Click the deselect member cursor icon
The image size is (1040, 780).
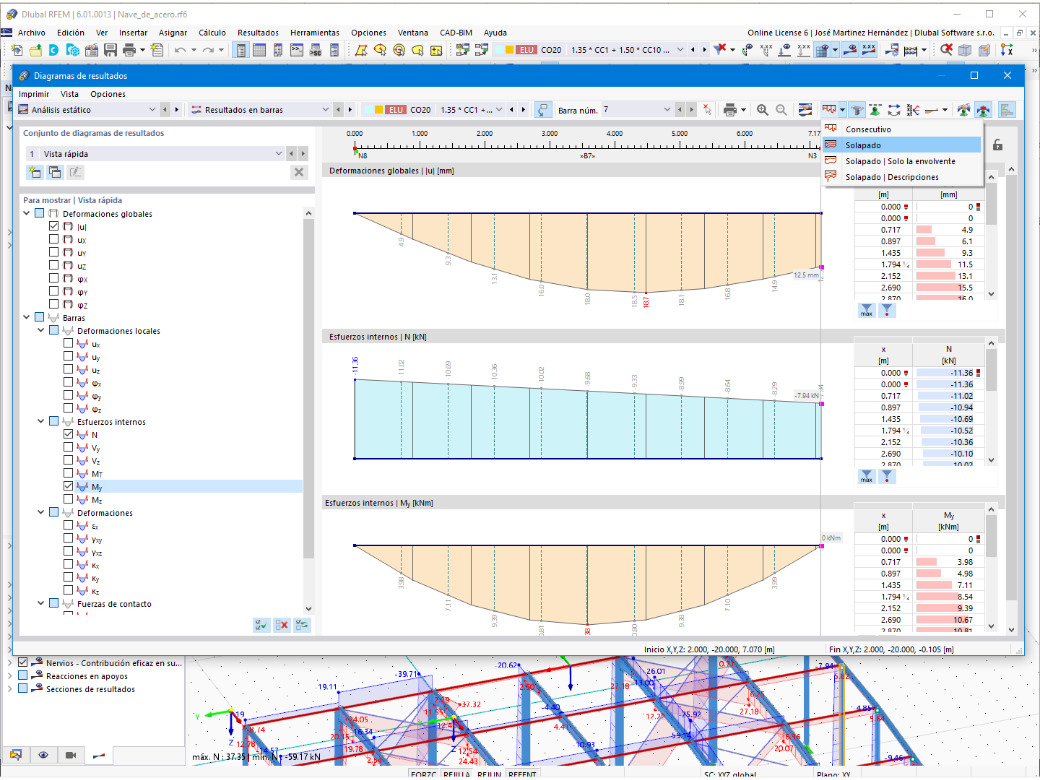[x=708, y=110]
